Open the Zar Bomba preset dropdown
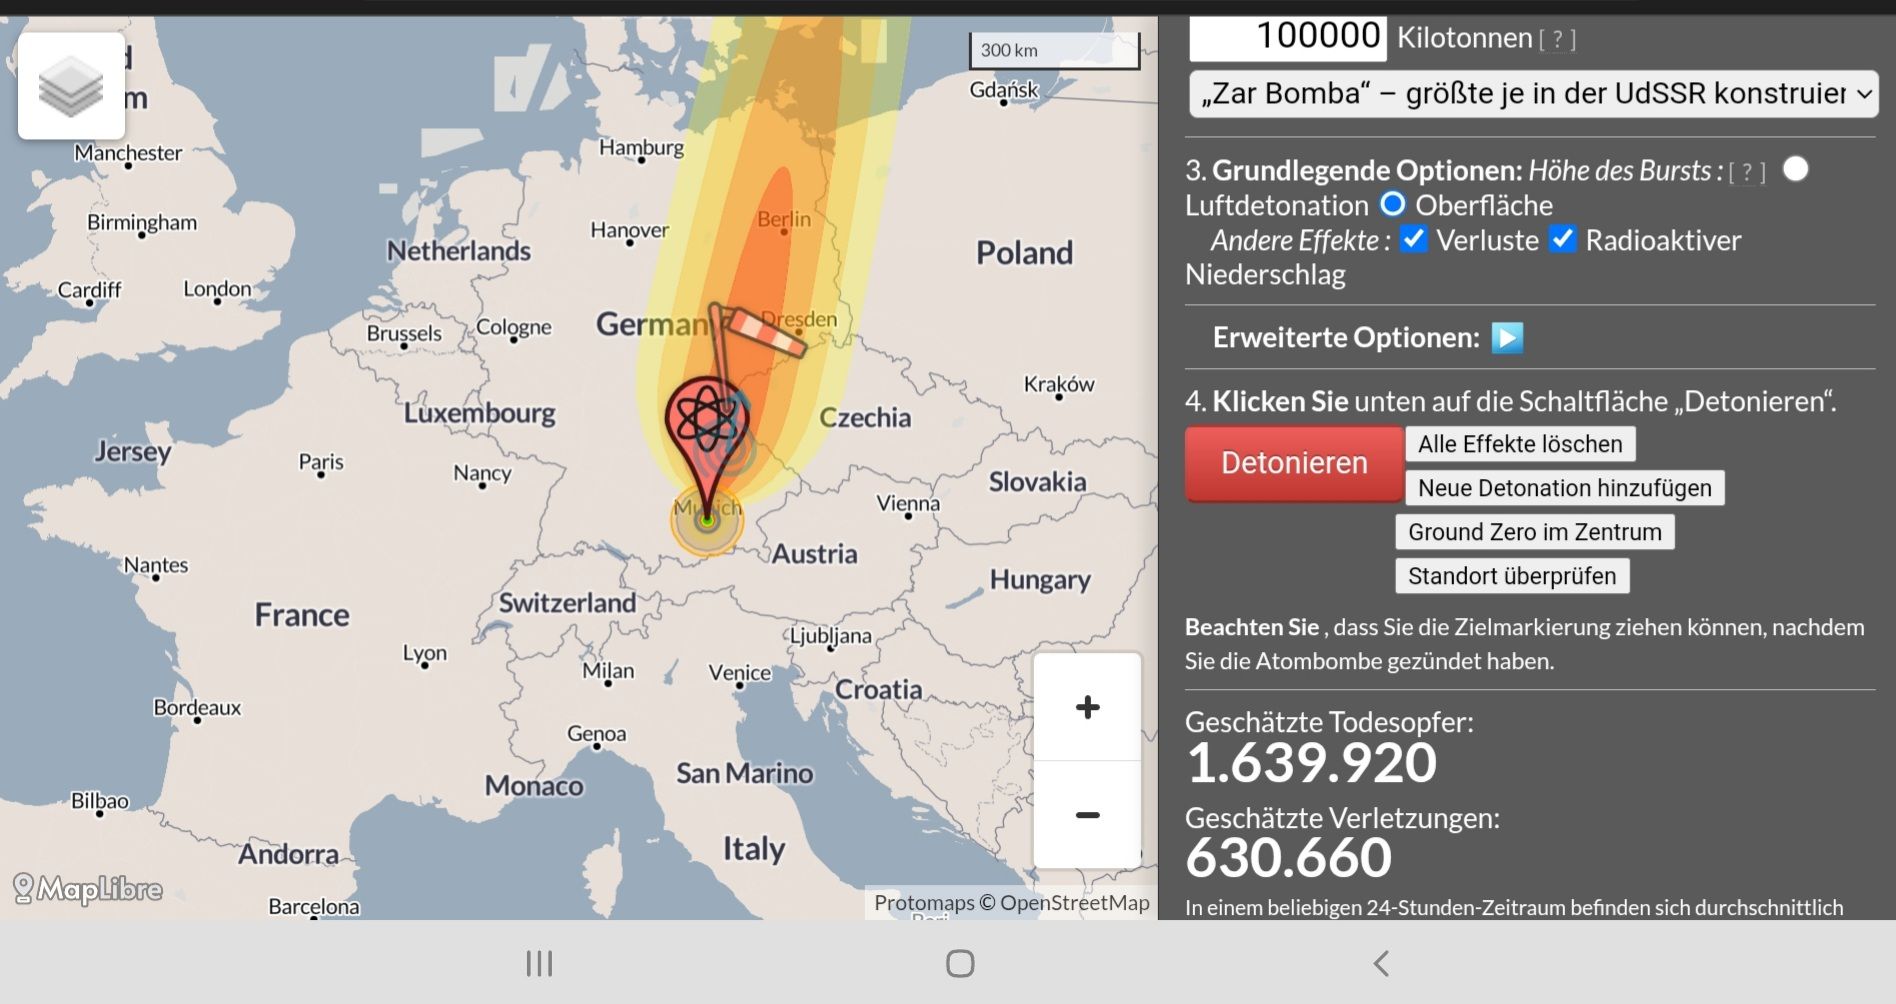The height and width of the screenshot is (1004, 1896). pyautogui.click(x=1532, y=94)
